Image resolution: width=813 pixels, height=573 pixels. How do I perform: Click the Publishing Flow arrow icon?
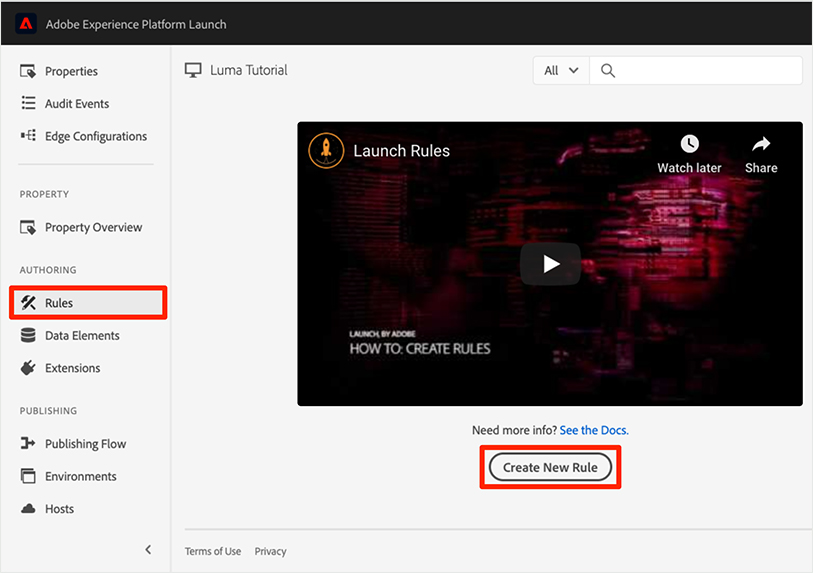[x=28, y=443]
